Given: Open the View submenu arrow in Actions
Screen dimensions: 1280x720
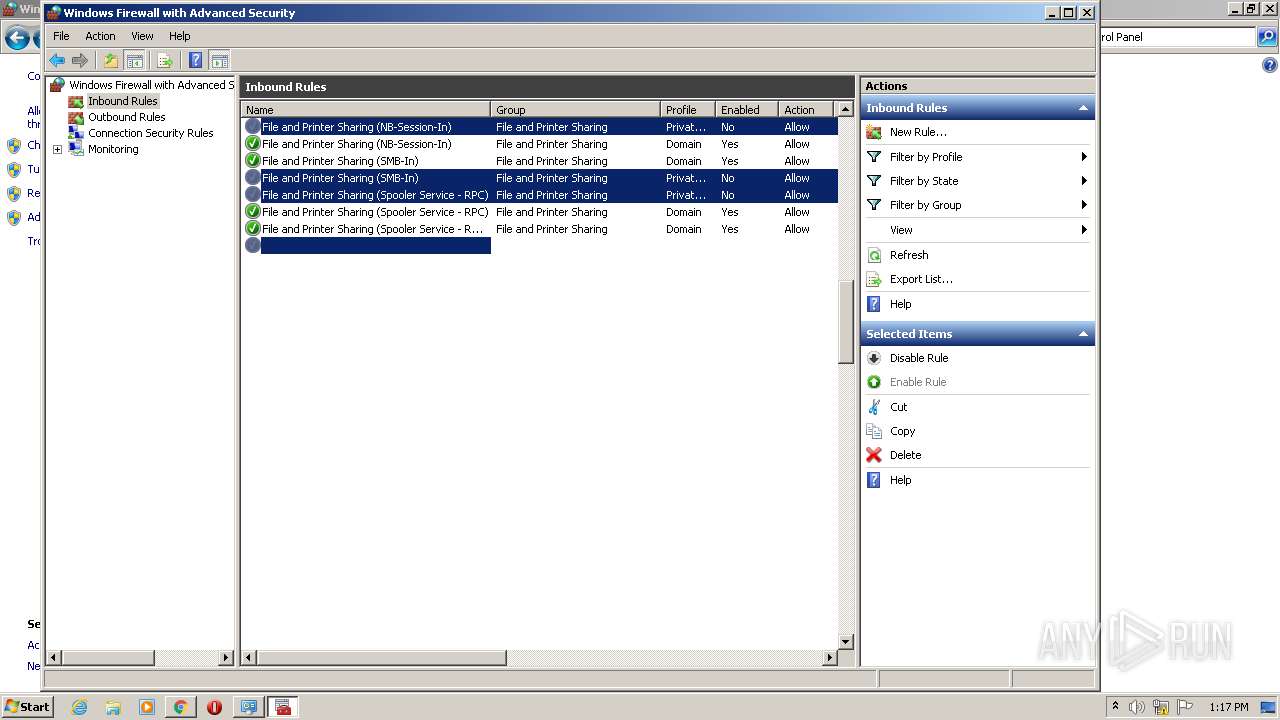Looking at the screenshot, I should coord(1084,230).
